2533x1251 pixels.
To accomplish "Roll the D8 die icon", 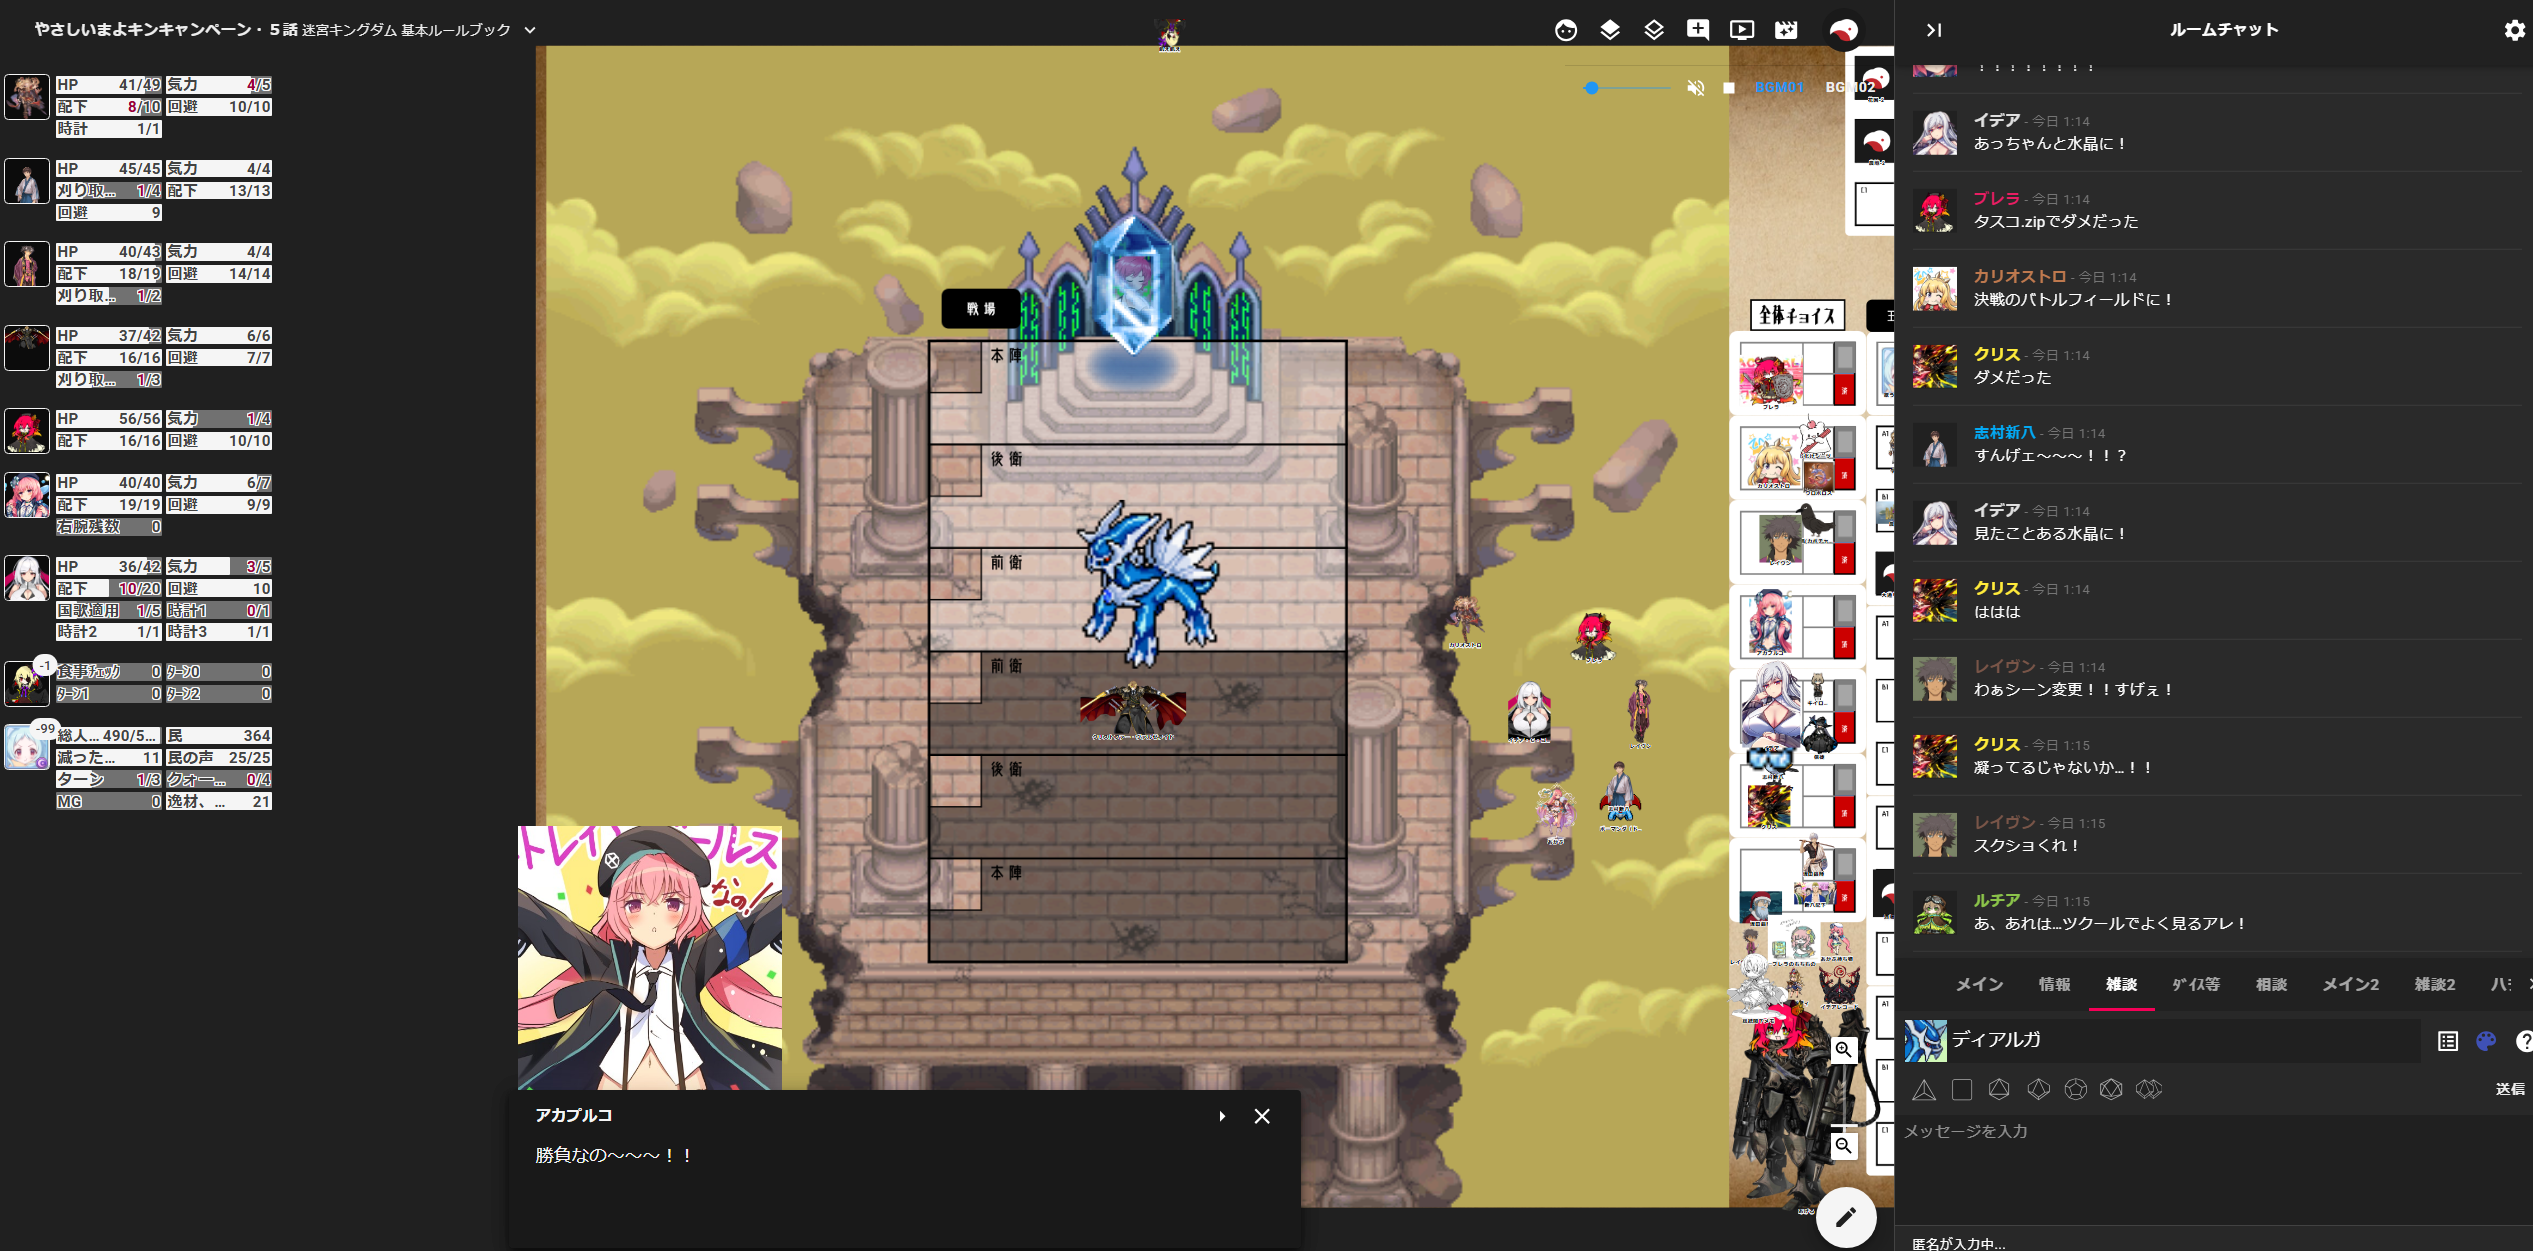I will coord(1999,1090).
